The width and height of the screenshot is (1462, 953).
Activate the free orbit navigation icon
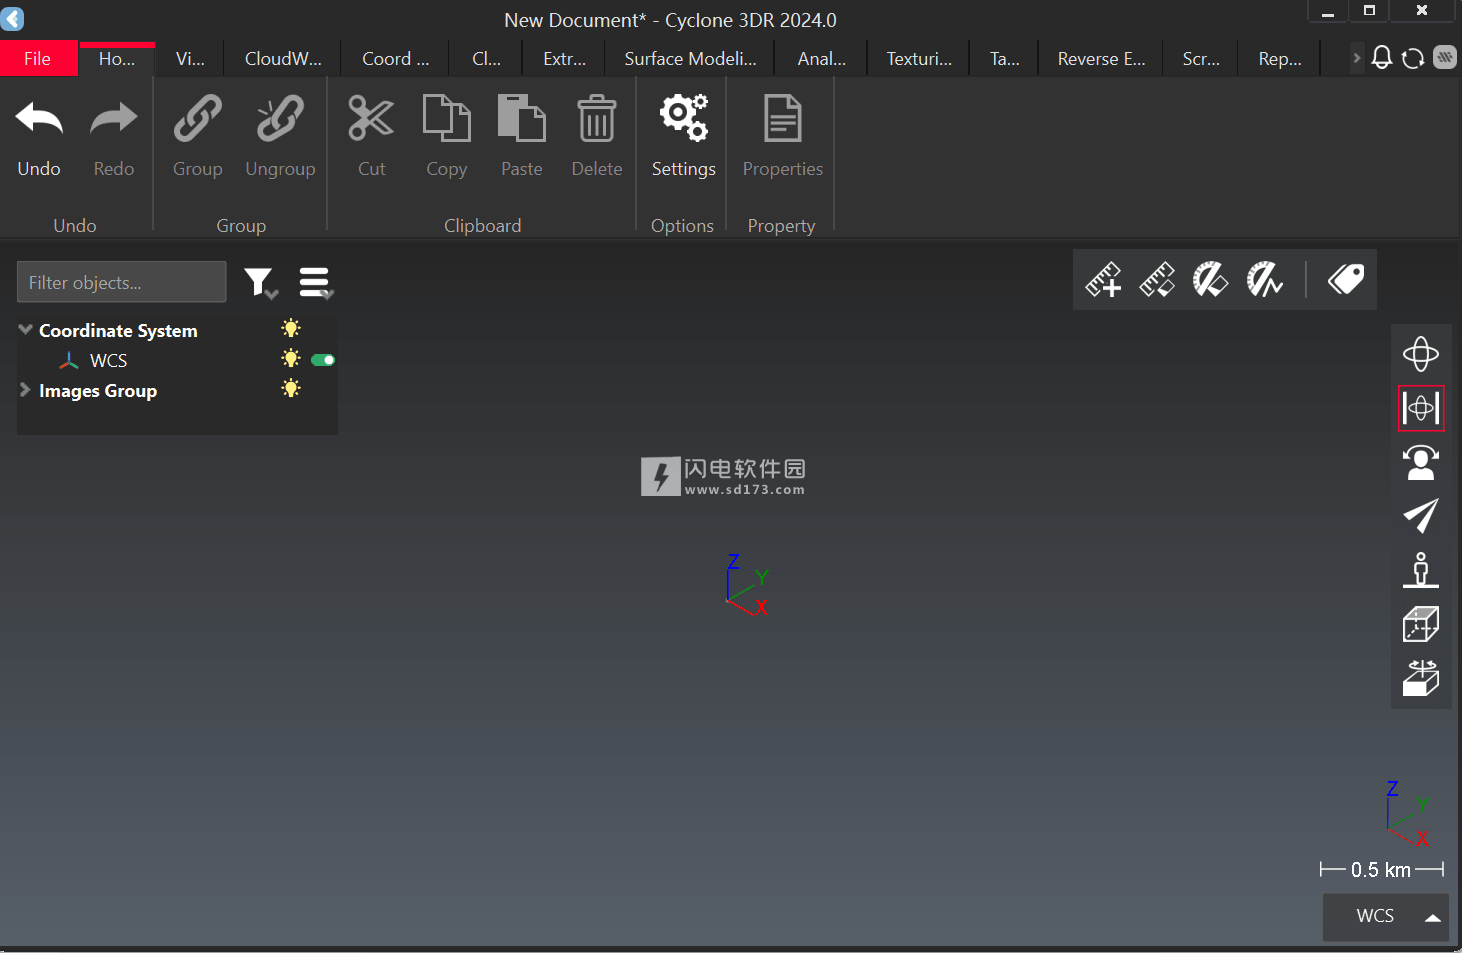[x=1421, y=354]
